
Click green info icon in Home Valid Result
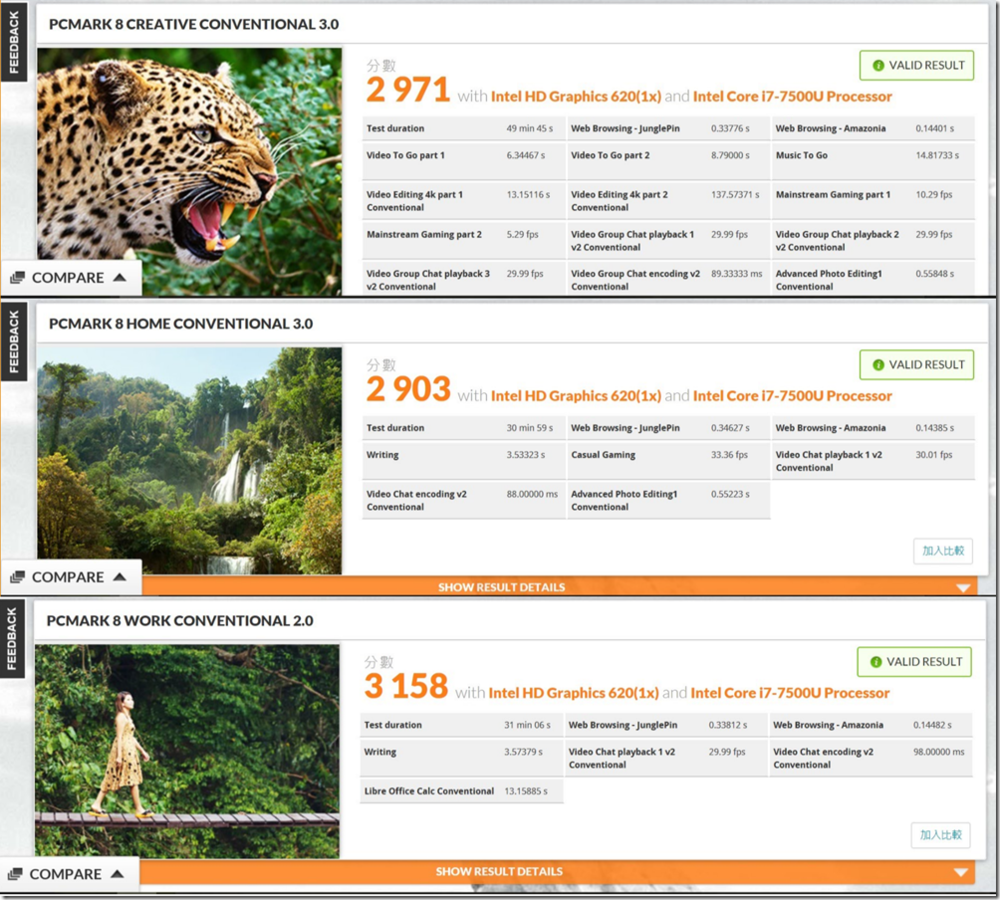click(878, 365)
